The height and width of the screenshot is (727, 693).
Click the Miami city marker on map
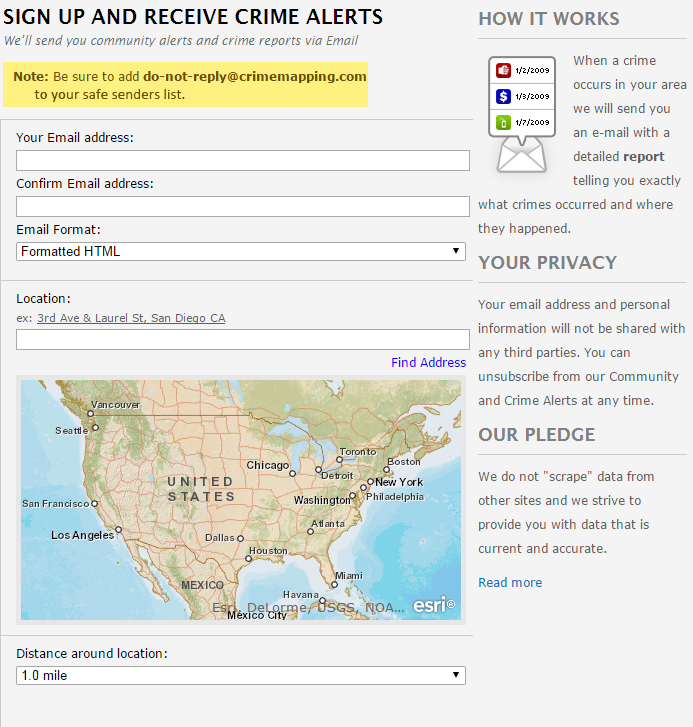334,586
